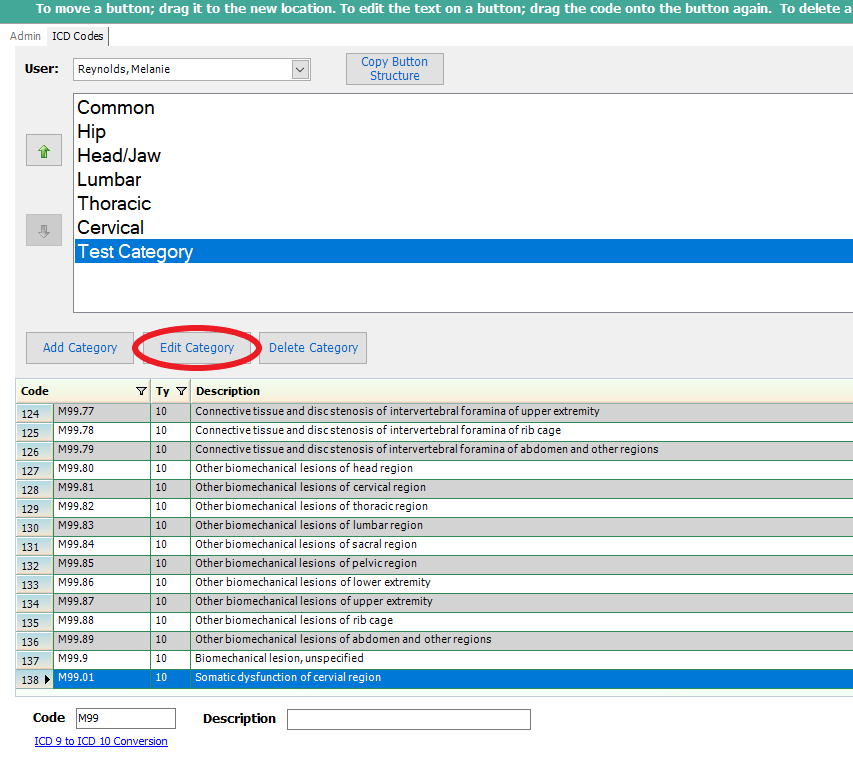This screenshot has width=853, height=762.
Task: Click the Copy Button Structure button
Action: (394, 69)
